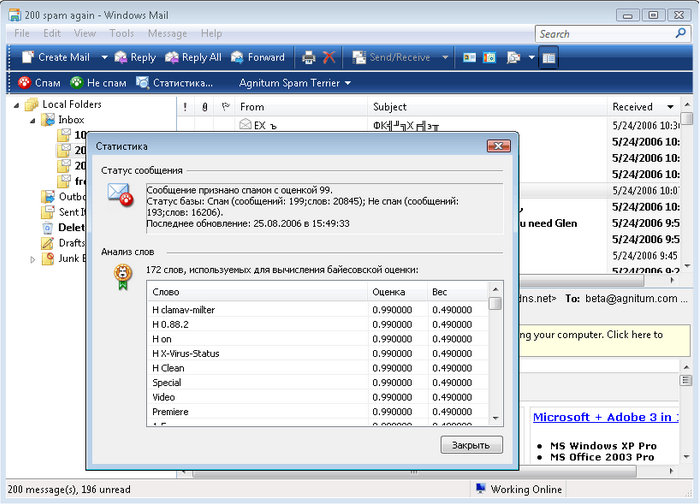Image resolution: width=700 pixels, height=504 pixels.
Task: Click the red Delete X icon
Action: coord(329,58)
